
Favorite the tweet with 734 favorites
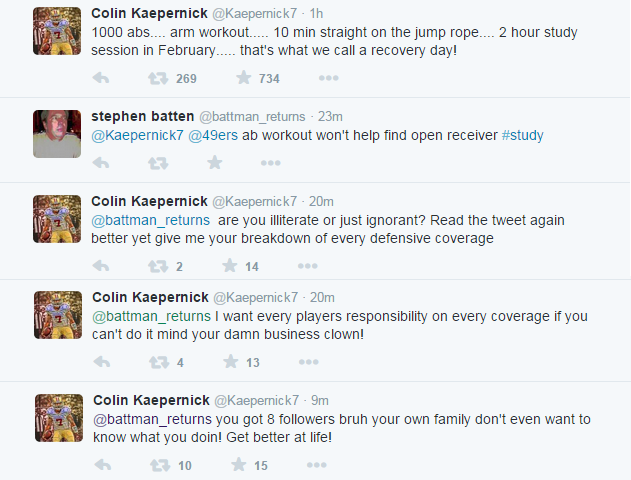[x=243, y=78]
